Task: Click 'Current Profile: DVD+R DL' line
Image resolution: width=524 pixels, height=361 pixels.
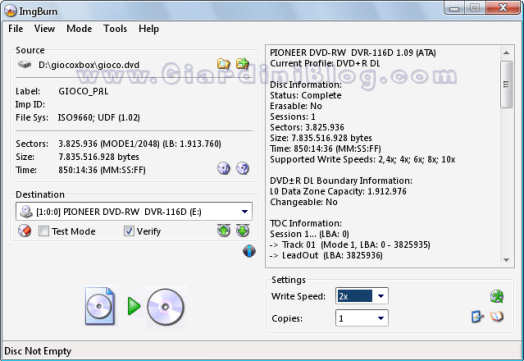Action: point(325,63)
